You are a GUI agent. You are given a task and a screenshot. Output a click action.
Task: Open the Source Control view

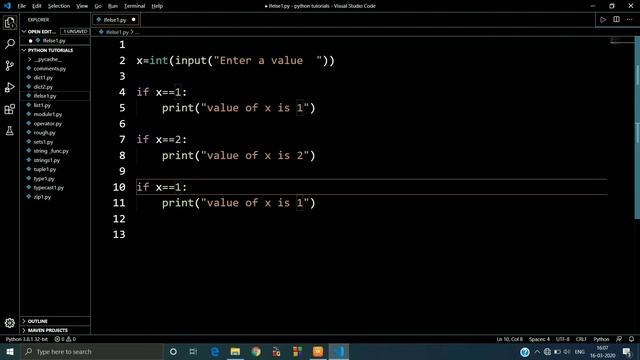[10, 66]
